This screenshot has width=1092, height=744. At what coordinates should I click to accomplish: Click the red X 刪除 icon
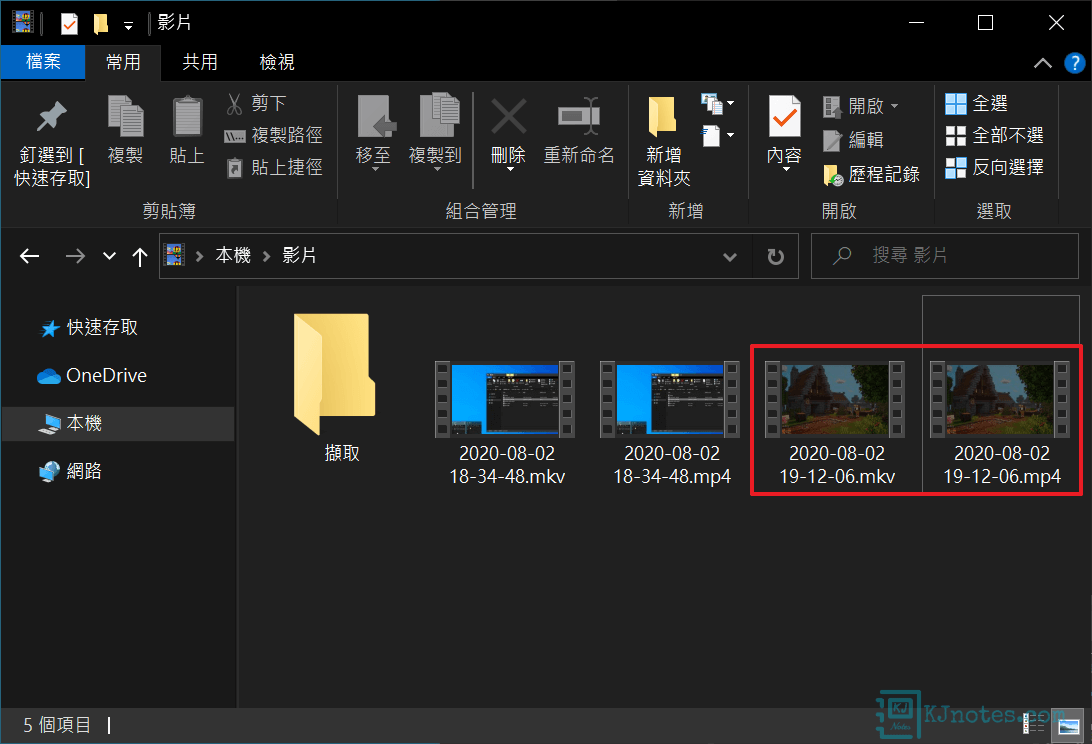tap(508, 117)
